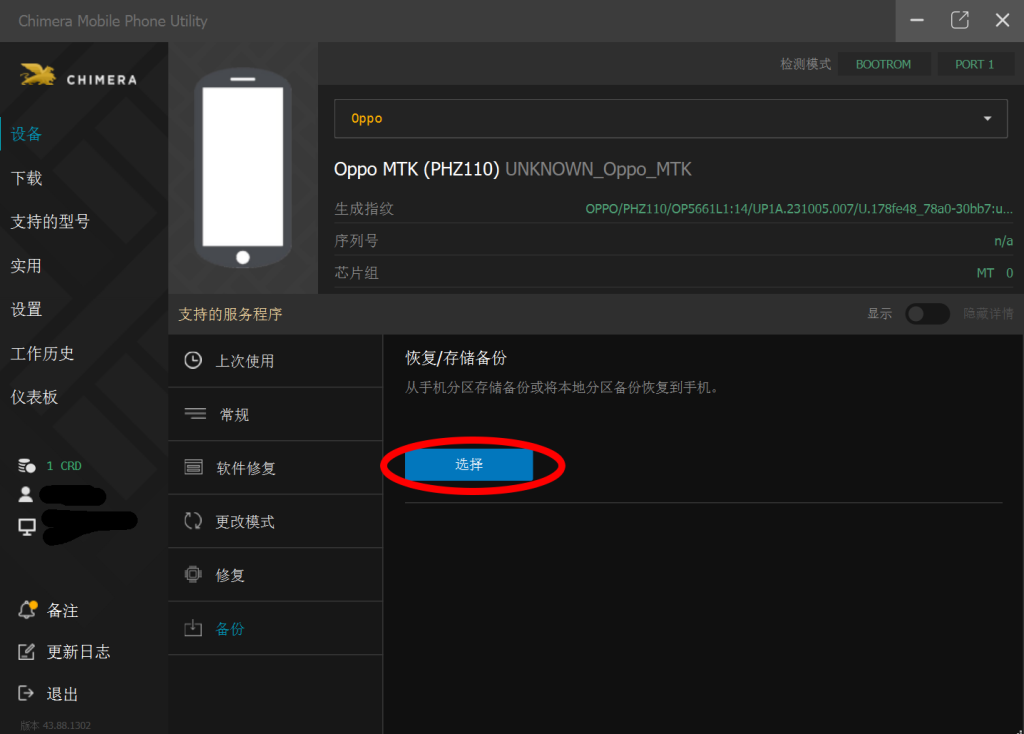The height and width of the screenshot is (734, 1024).
Task: Log out via 退出
Action: [x=63, y=694]
